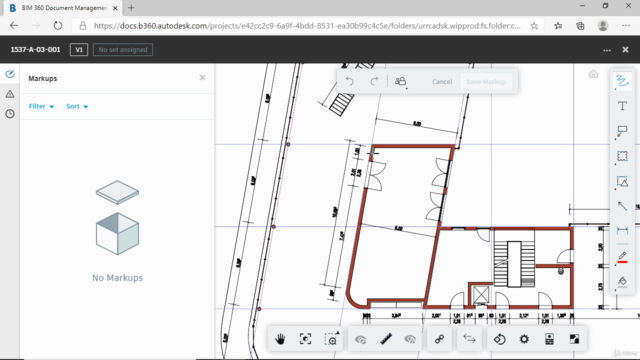Open browser settings and more menu
Viewport: 640px width, 360px height.
coord(626,25)
